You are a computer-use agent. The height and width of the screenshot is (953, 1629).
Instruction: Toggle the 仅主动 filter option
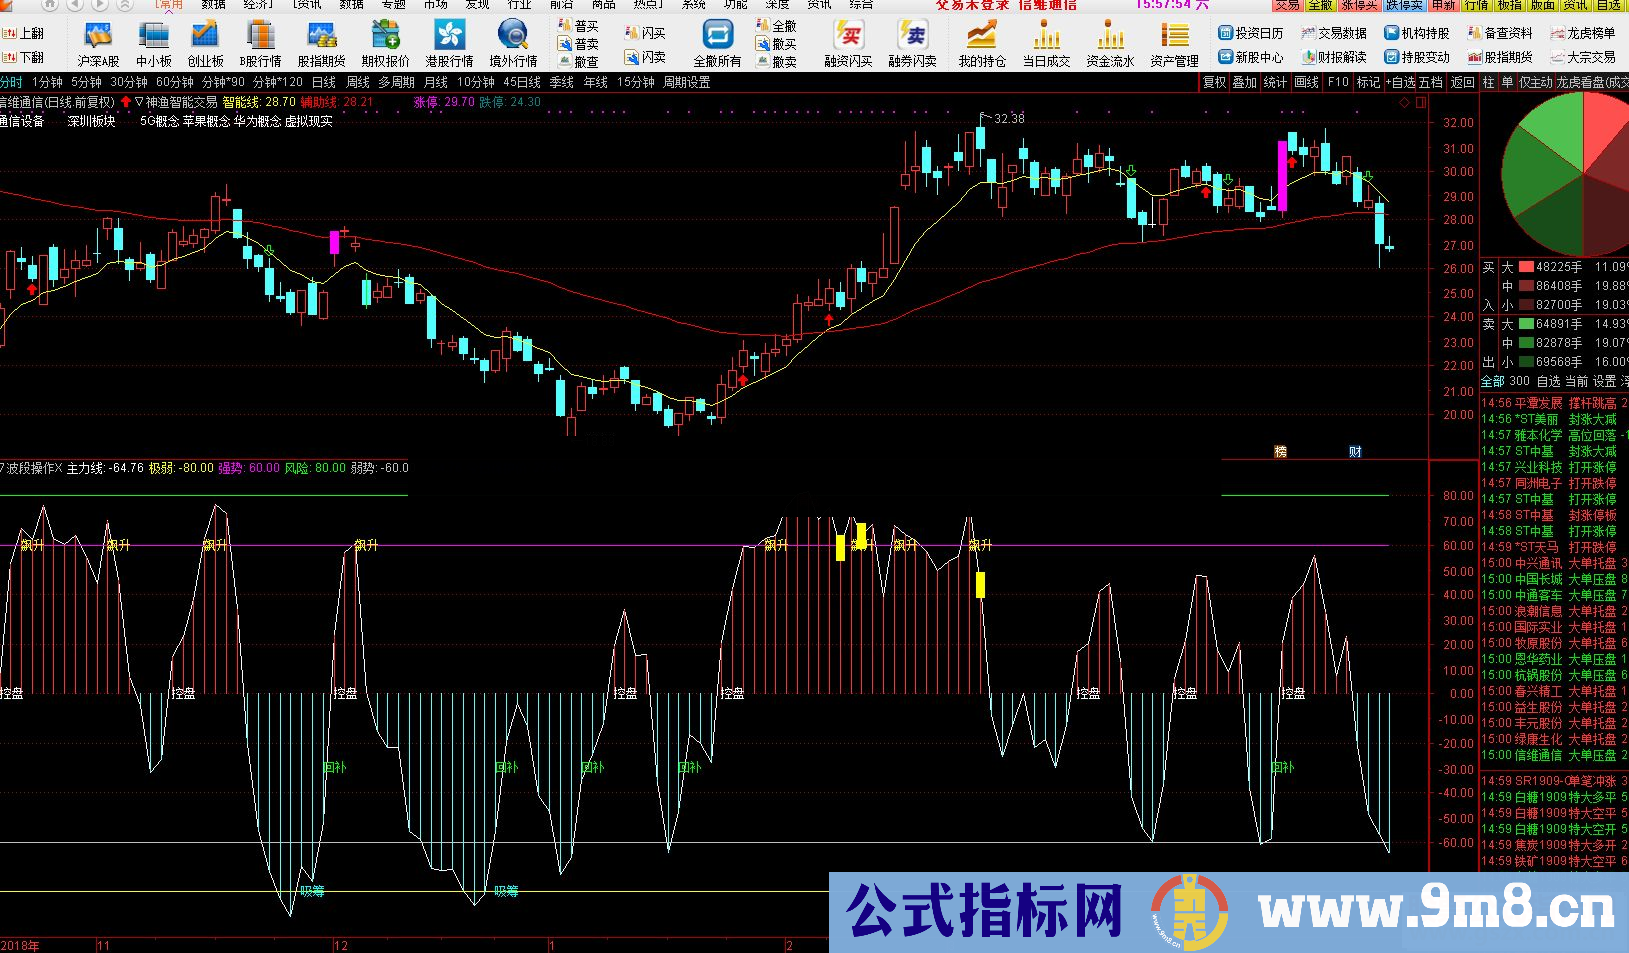coord(1535,82)
